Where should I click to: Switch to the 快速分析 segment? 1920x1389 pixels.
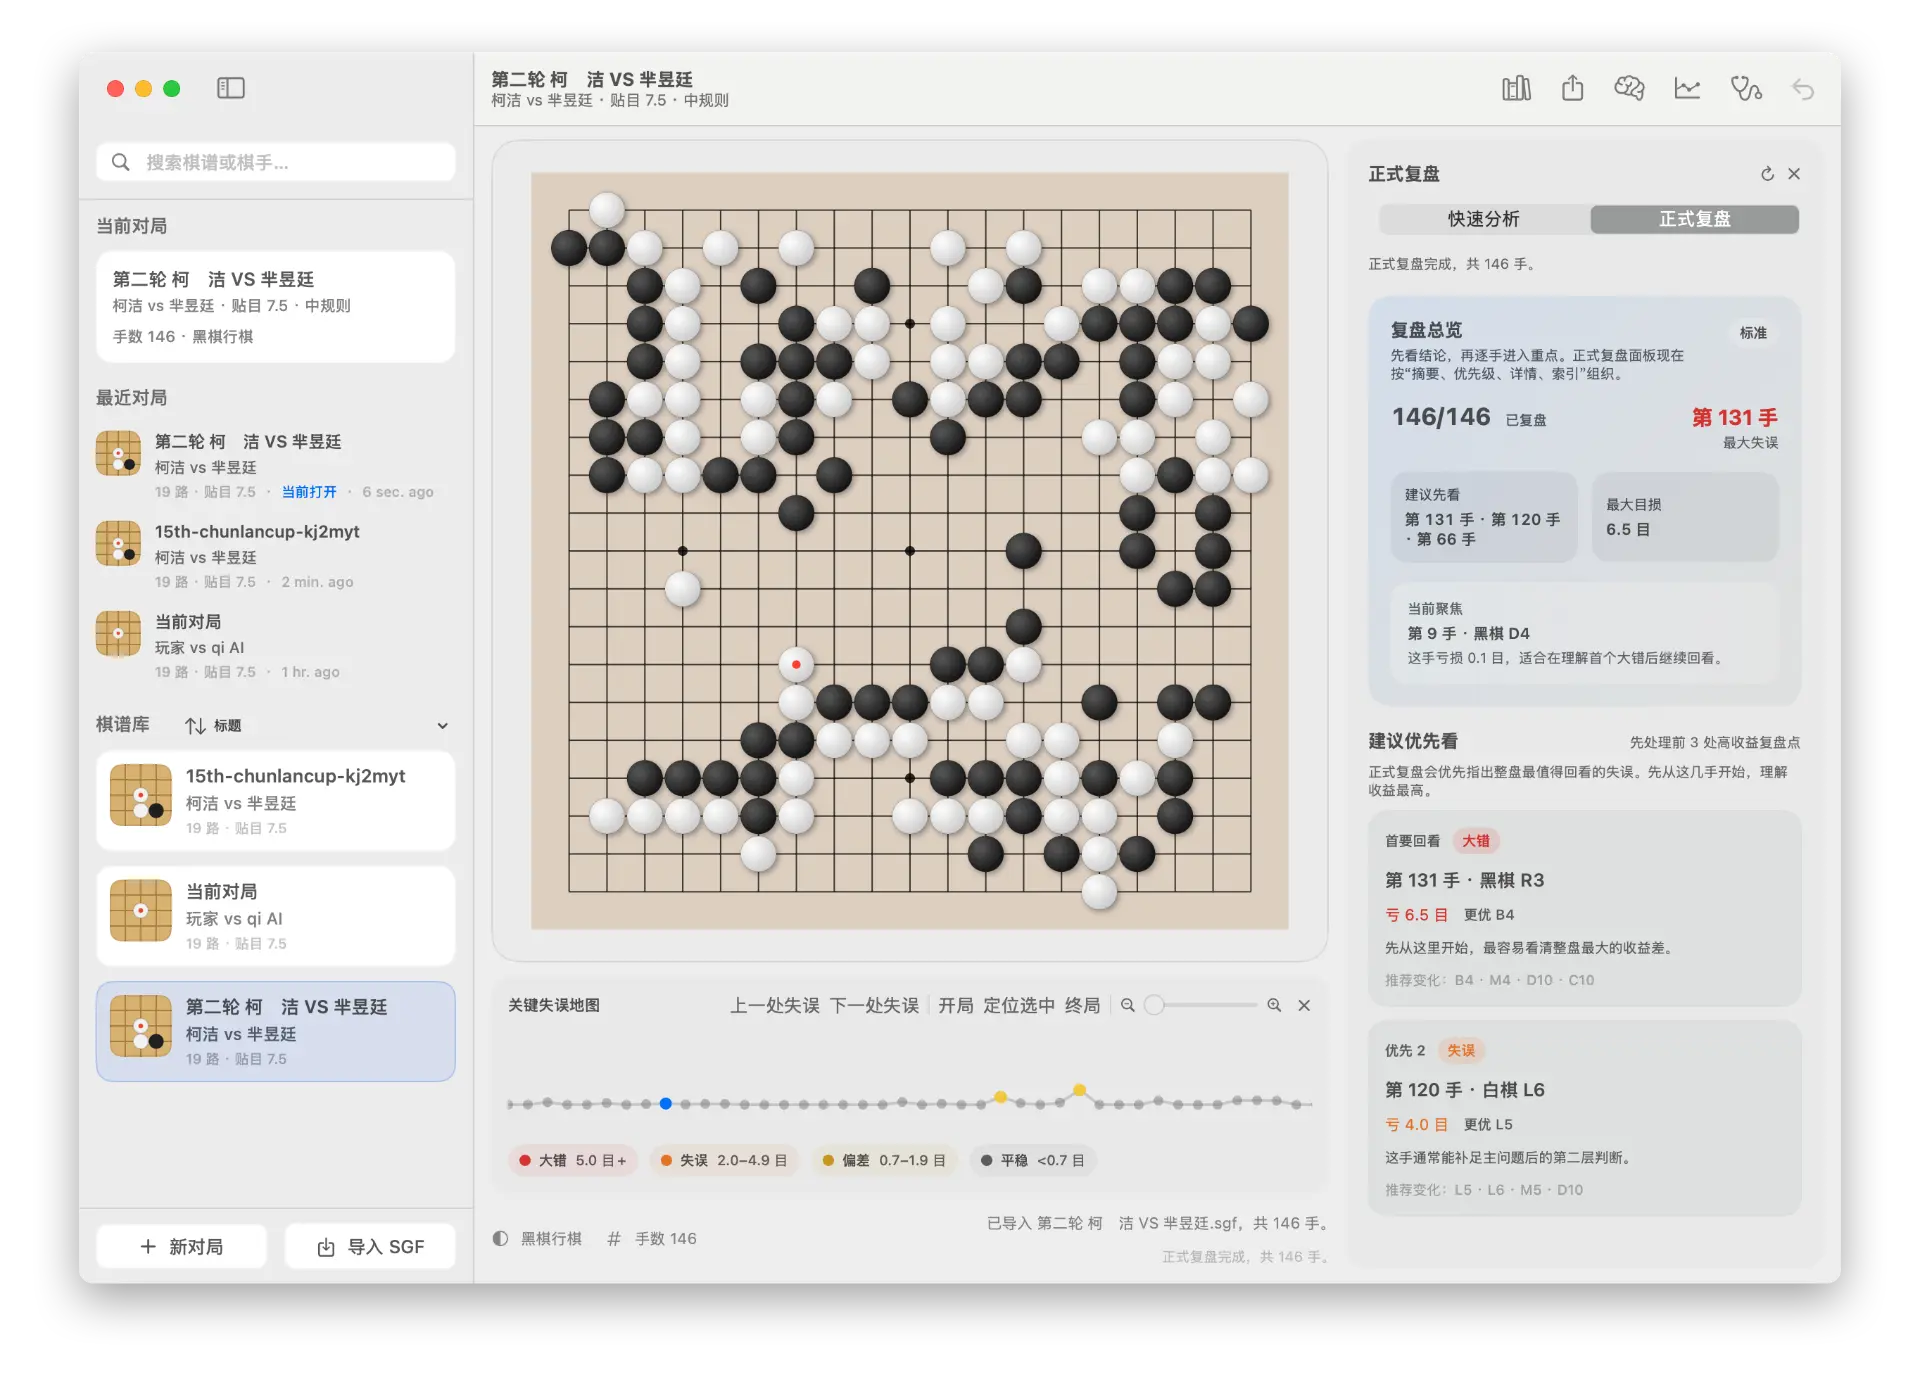point(1484,219)
